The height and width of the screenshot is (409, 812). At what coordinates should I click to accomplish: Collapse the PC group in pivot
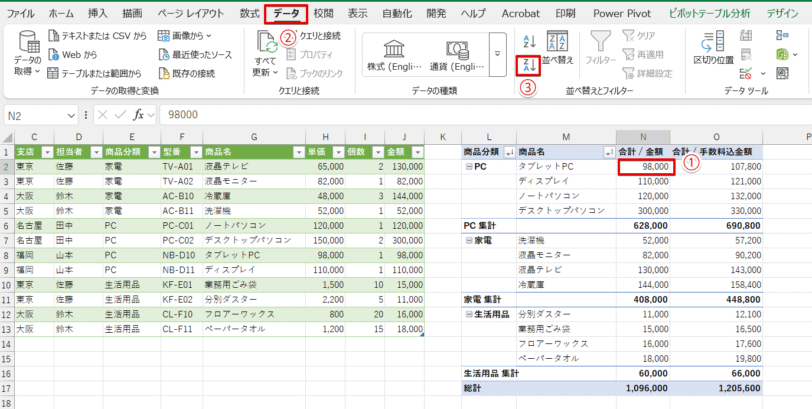[468, 167]
